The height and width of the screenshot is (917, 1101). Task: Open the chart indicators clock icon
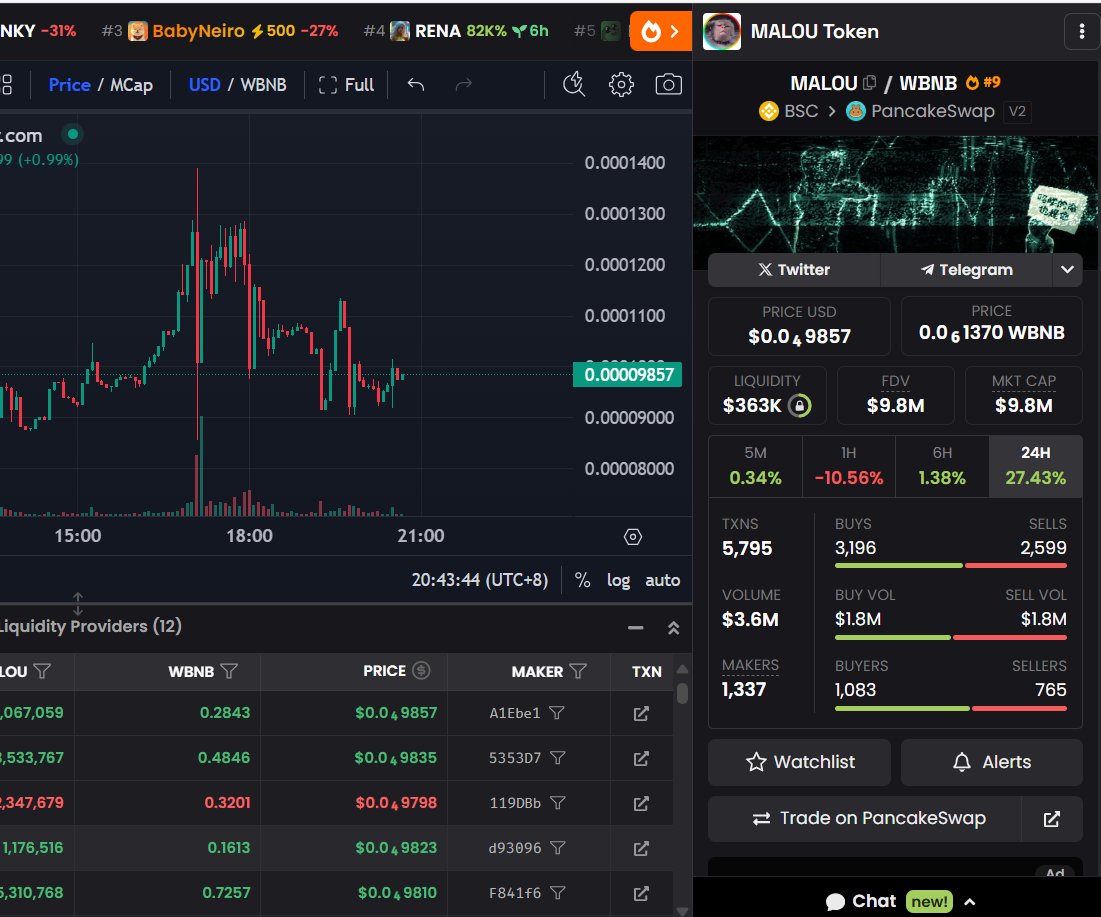[574, 84]
